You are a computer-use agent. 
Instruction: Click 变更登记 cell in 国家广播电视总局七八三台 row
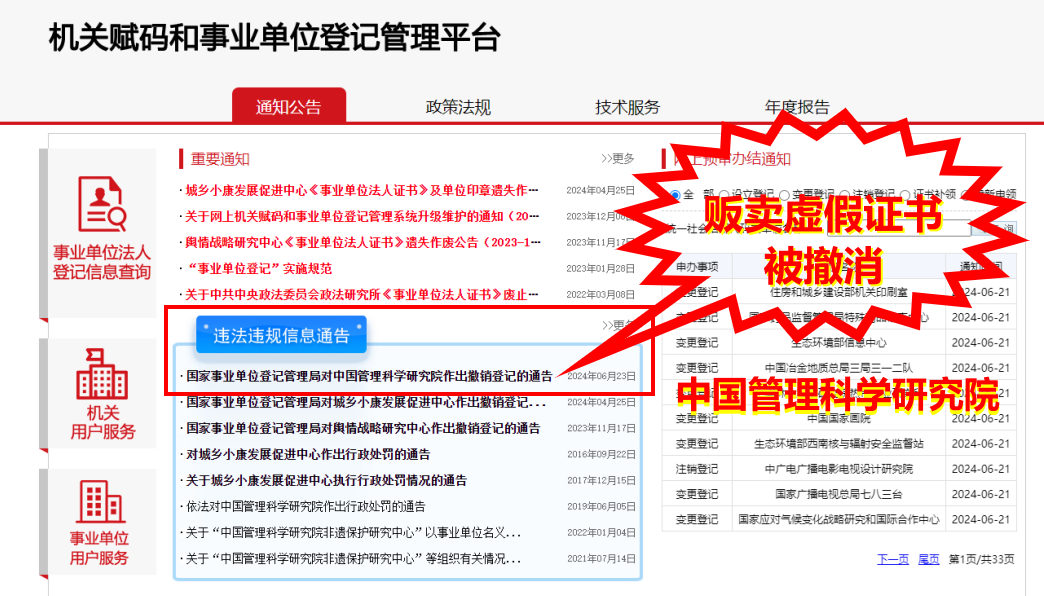pyautogui.click(x=697, y=494)
